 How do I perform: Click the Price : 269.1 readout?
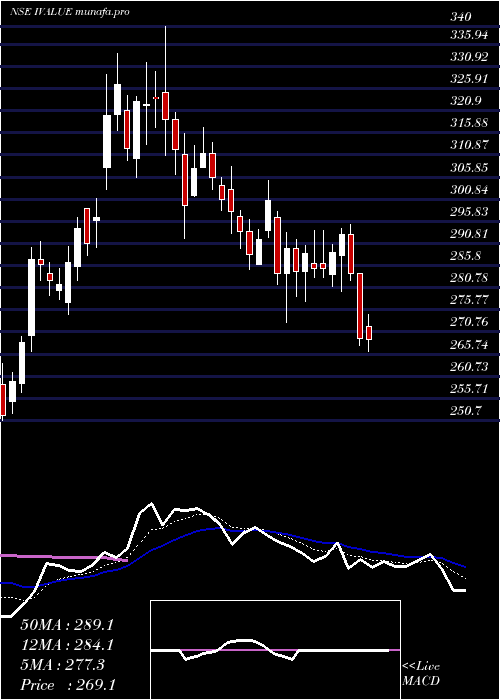[x=68, y=685]
